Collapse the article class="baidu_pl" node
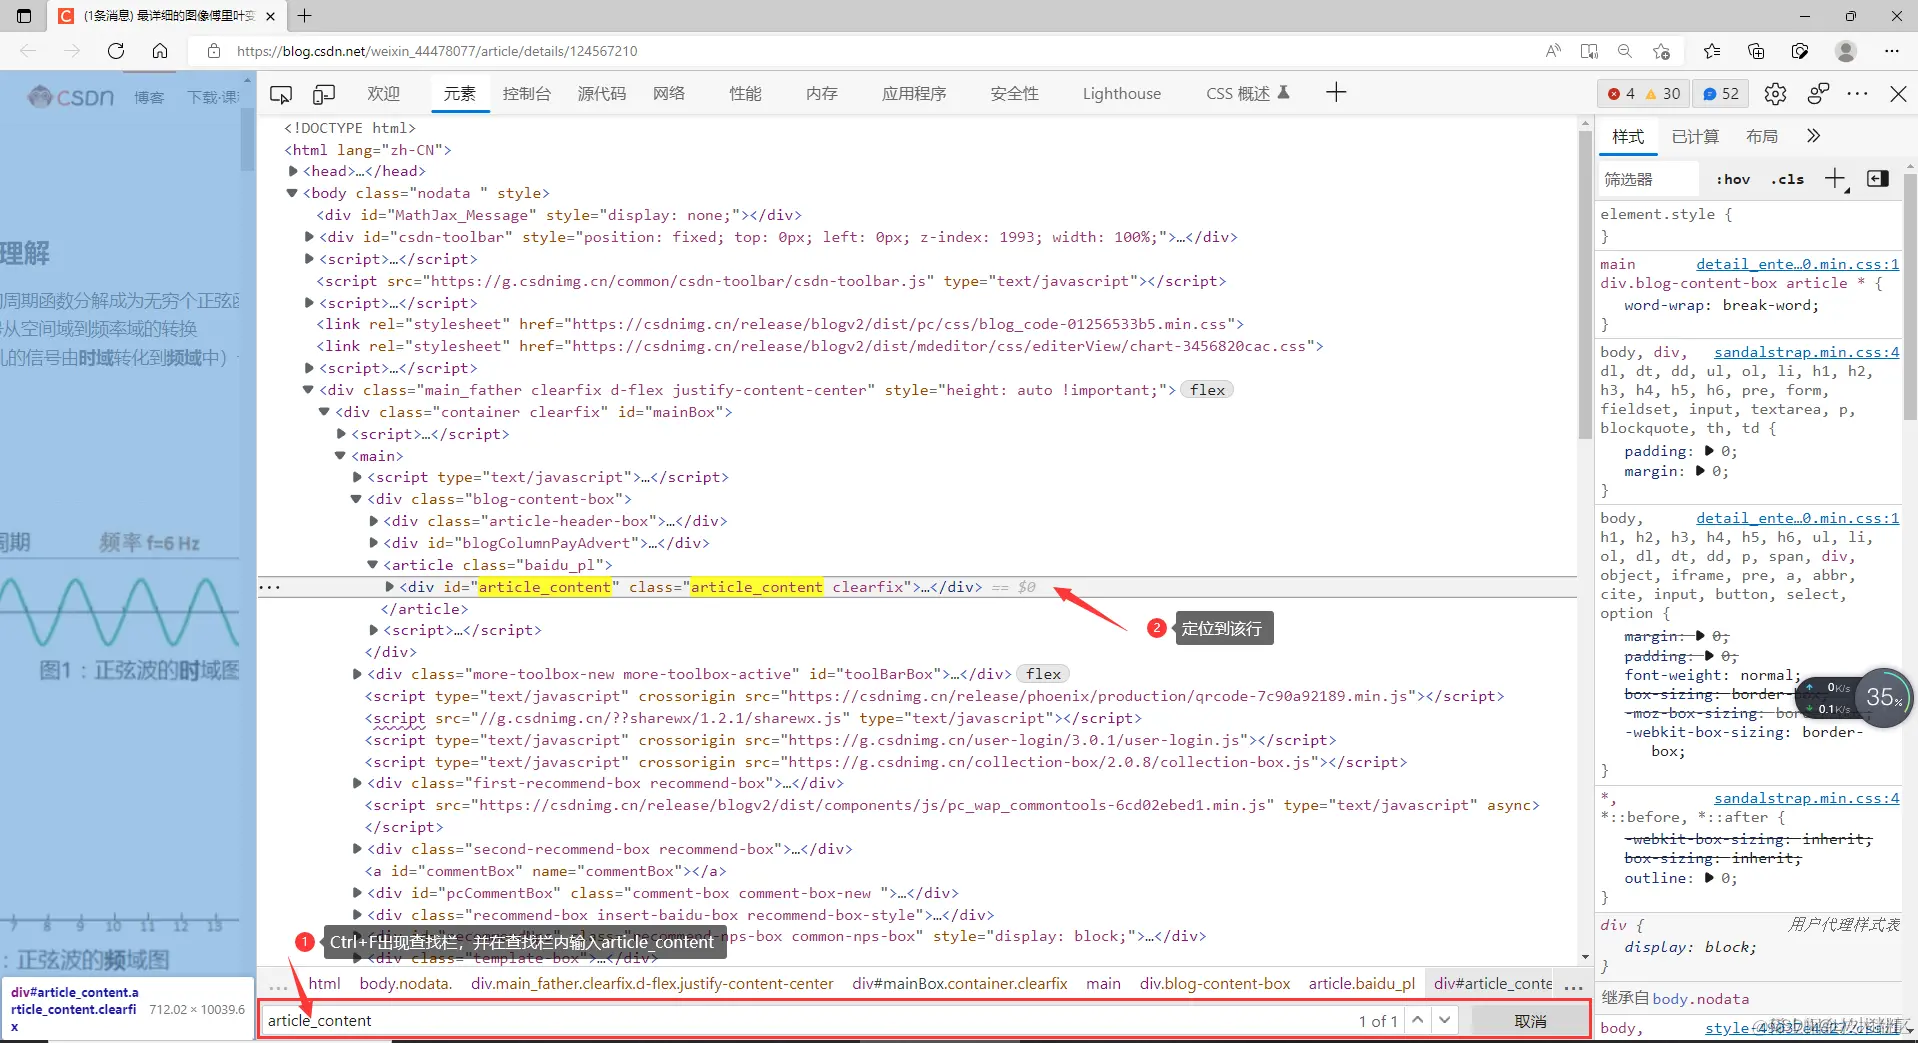Image resolution: width=1918 pixels, height=1043 pixels. [x=372, y=565]
